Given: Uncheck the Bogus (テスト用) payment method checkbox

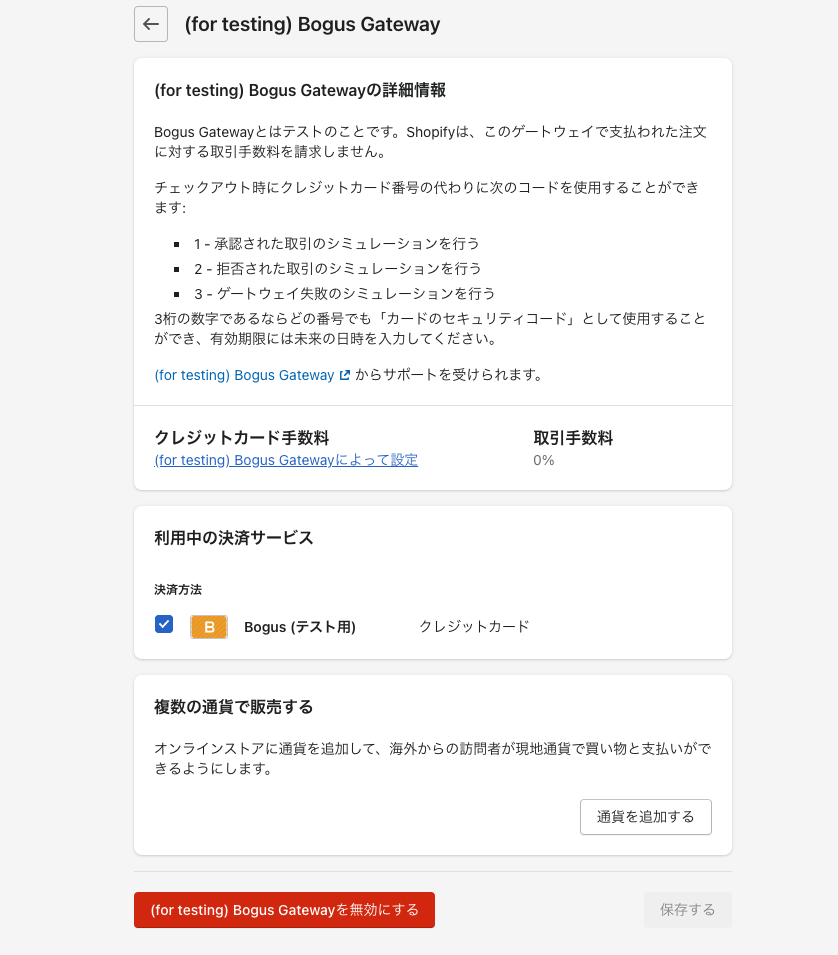Looking at the screenshot, I should pyautogui.click(x=164, y=624).
